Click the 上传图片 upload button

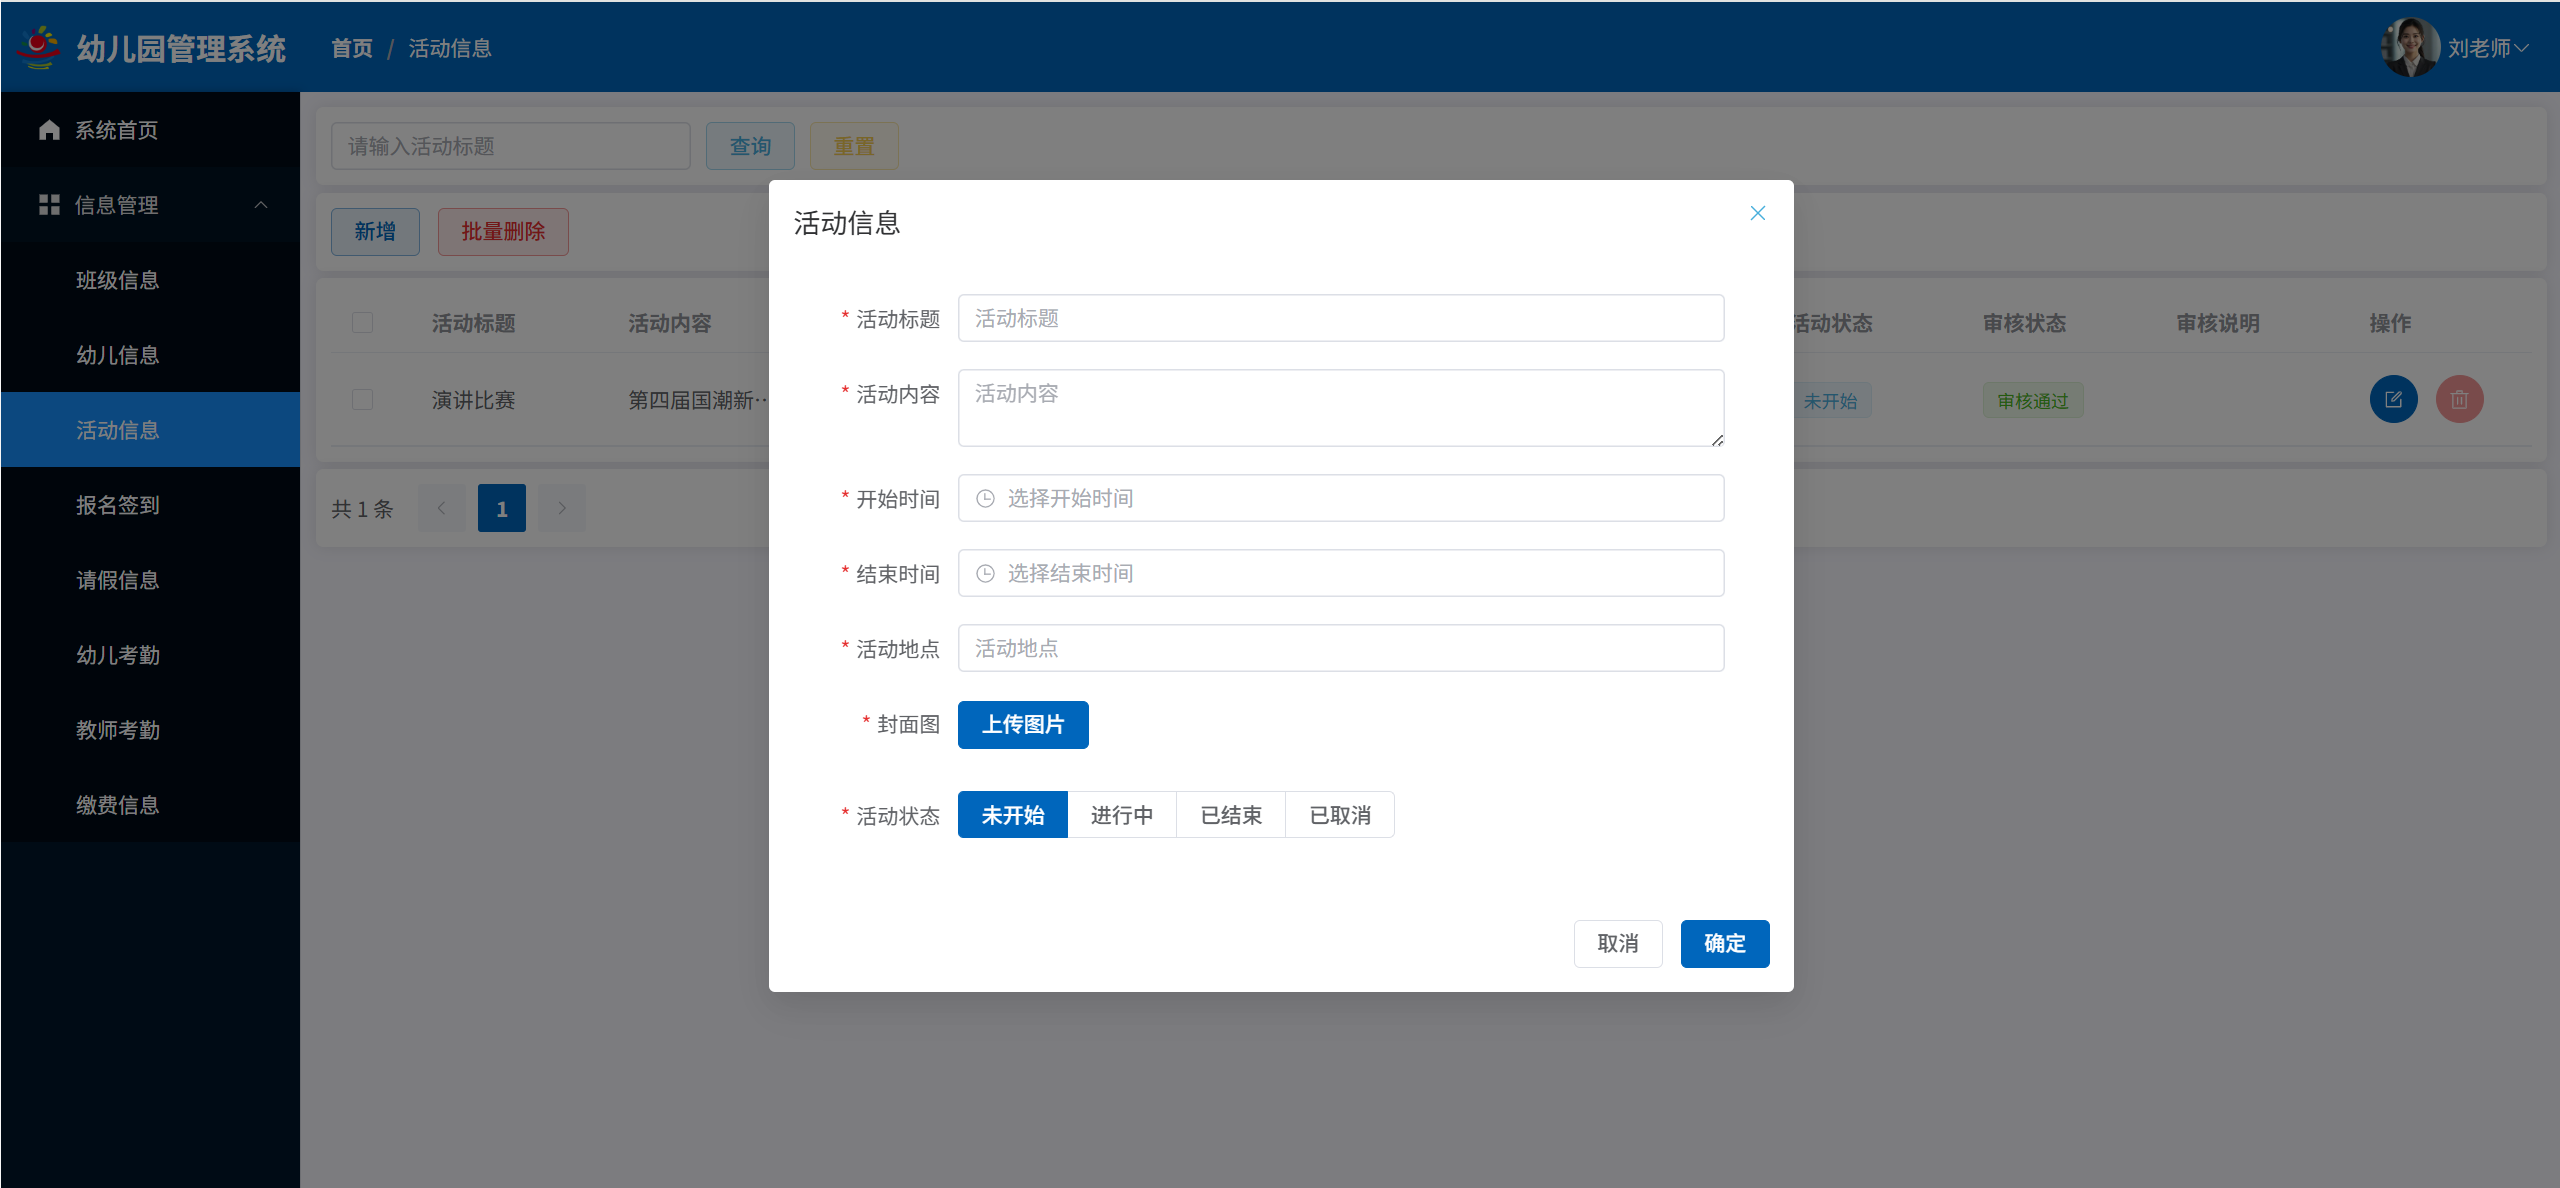(1022, 724)
